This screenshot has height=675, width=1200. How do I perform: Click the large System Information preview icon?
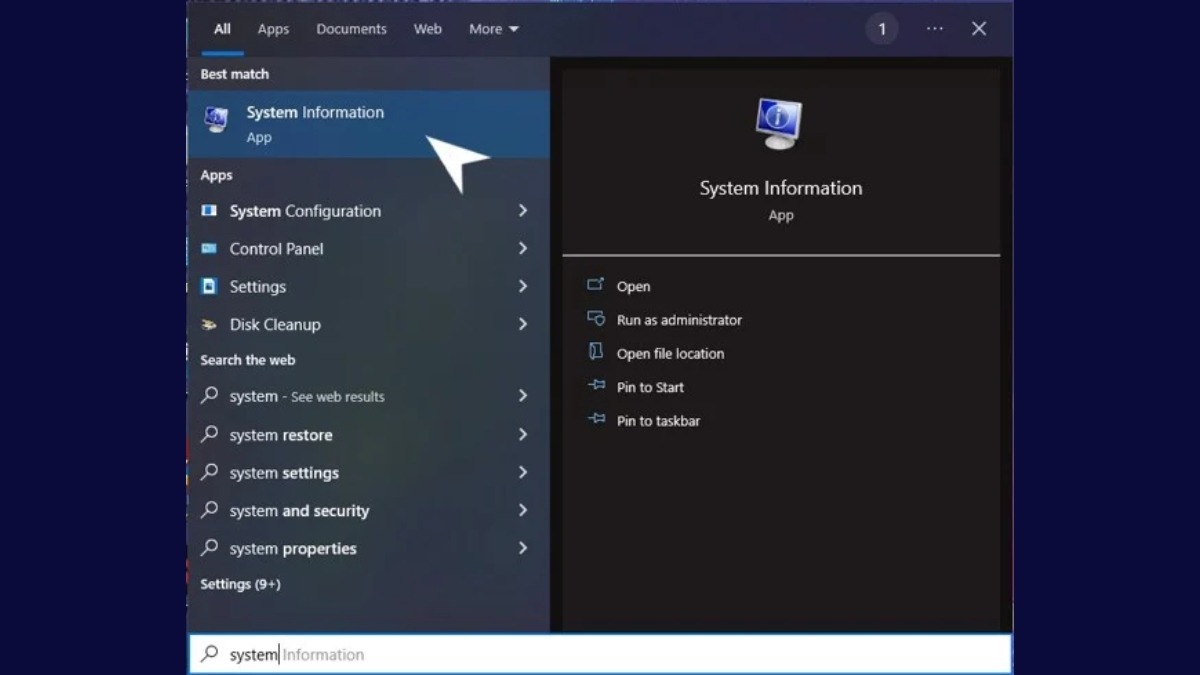780,124
